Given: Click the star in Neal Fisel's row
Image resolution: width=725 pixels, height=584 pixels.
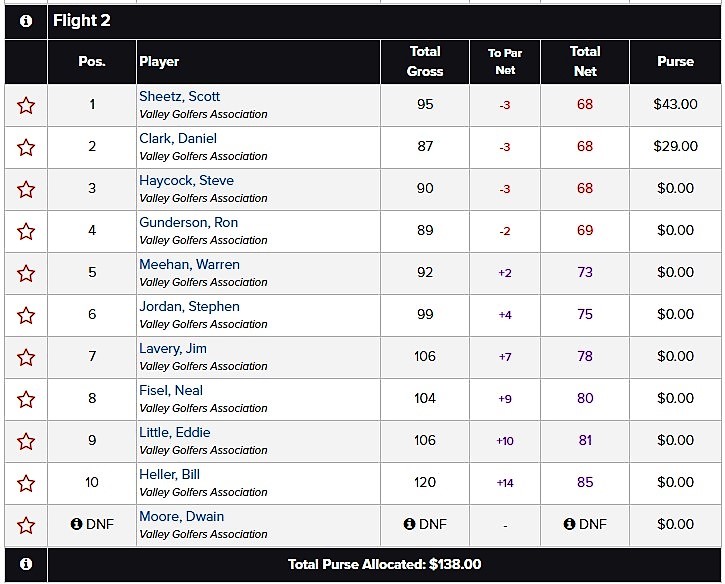Looking at the screenshot, I should (26, 399).
